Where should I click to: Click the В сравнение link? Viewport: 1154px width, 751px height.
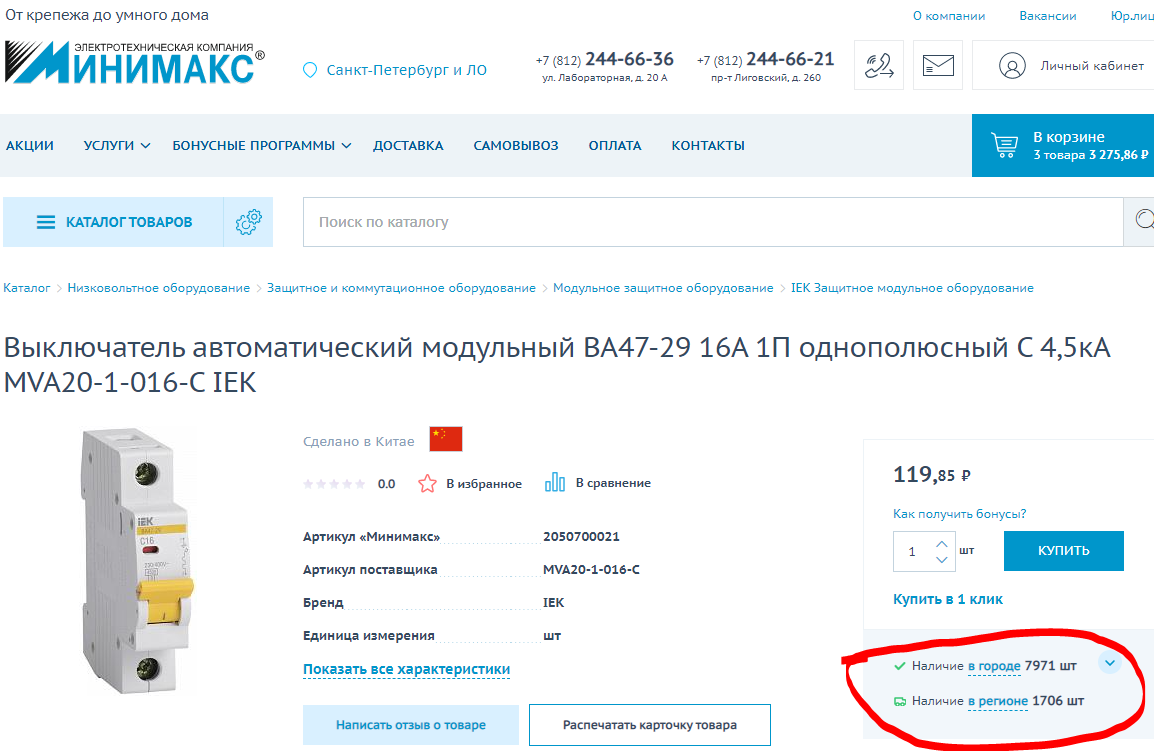coord(613,483)
